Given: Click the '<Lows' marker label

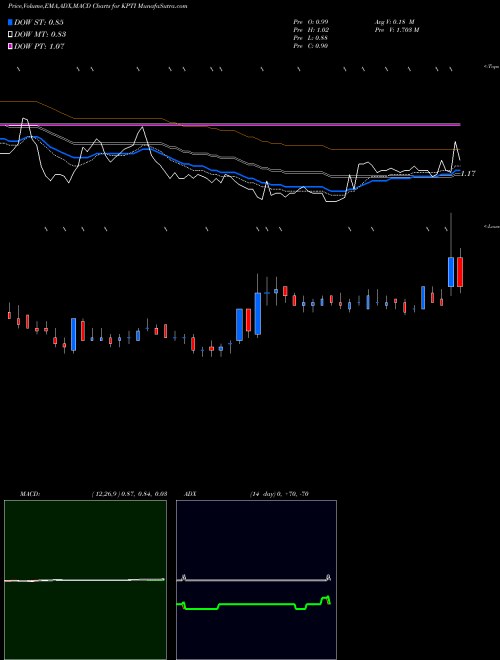Looking at the screenshot, I should coord(492,226).
